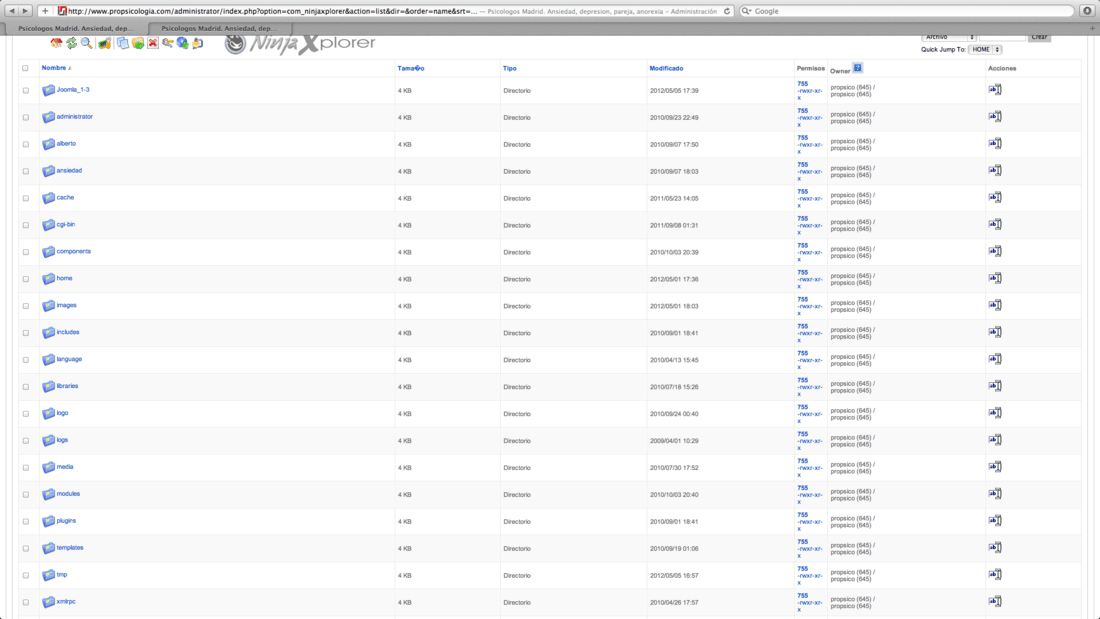The width and height of the screenshot is (1100, 619).
Task: Click rename icon for cache row
Action: point(995,197)
